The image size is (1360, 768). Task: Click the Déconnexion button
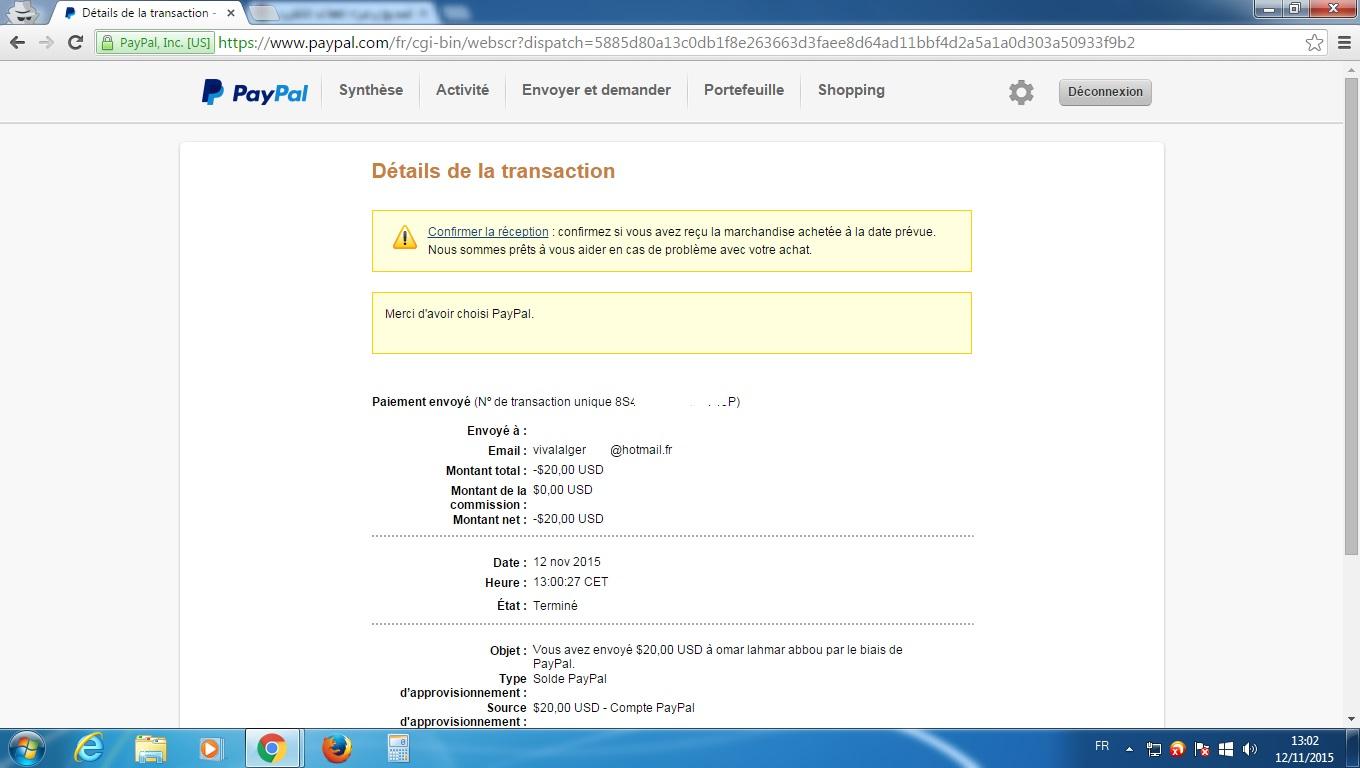point(1105,92)
